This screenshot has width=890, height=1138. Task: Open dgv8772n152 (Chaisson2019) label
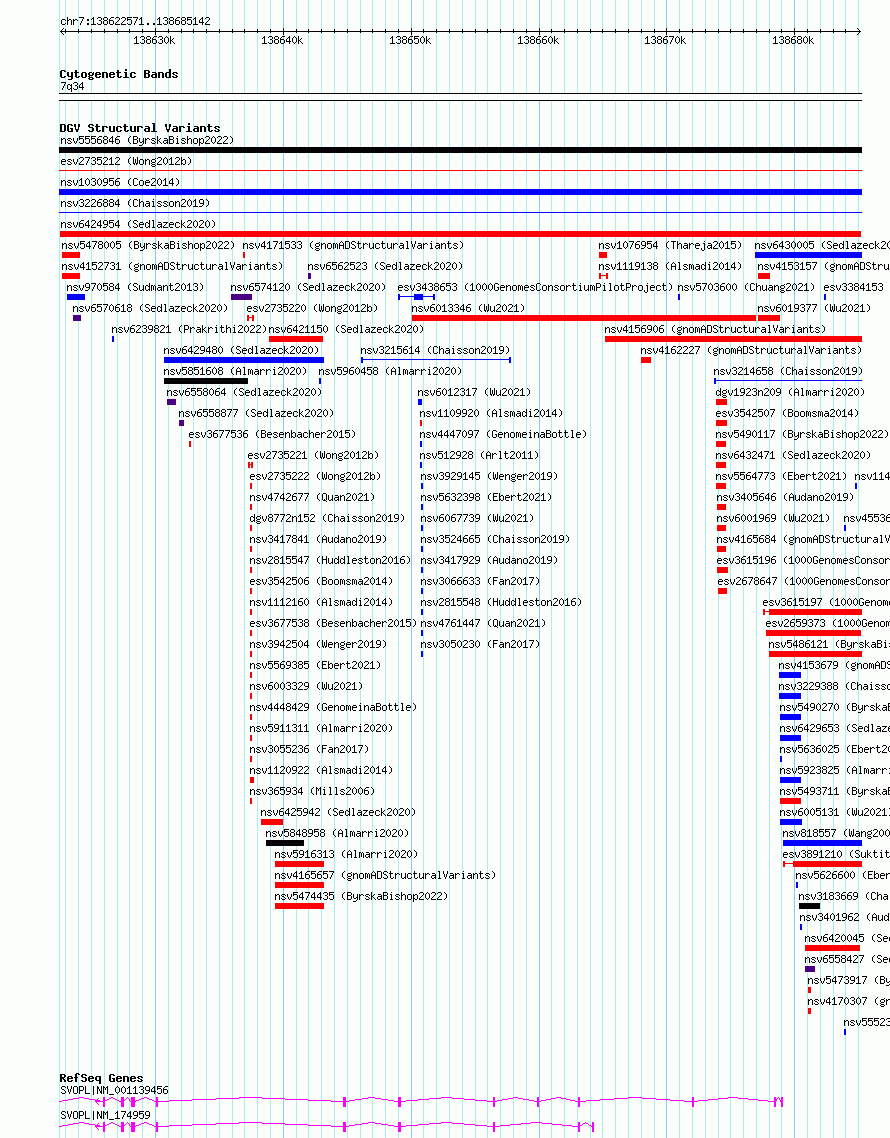coord(327,519)
